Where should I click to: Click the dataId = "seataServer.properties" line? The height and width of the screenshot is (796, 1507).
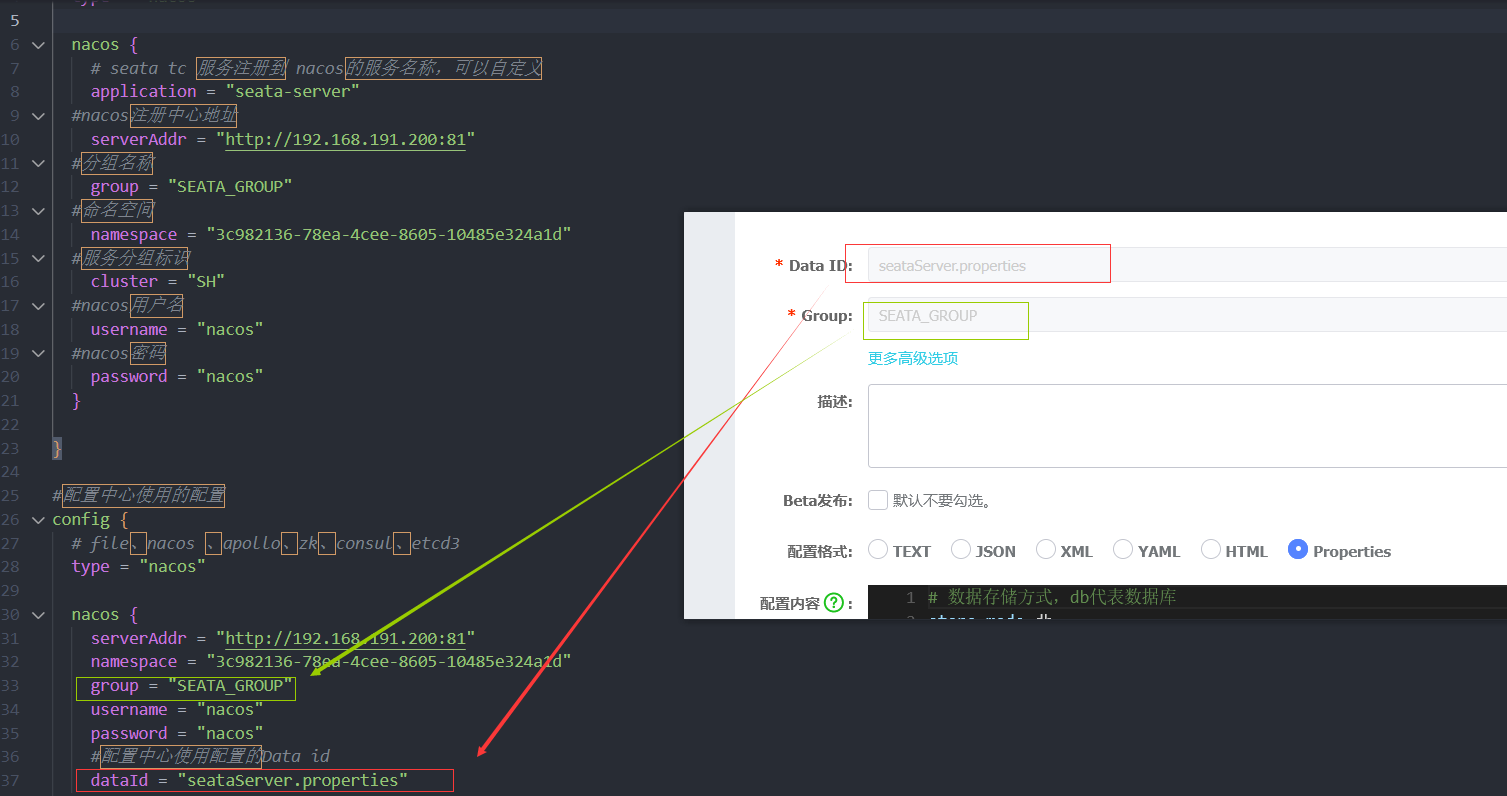click(249, 780)
